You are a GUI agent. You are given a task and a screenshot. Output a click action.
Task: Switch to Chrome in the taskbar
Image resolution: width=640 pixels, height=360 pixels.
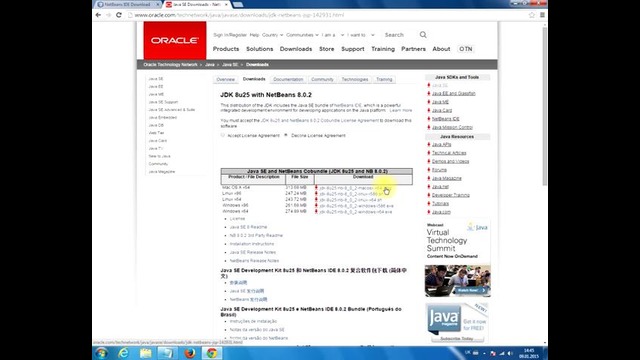(x=211, y=353)
